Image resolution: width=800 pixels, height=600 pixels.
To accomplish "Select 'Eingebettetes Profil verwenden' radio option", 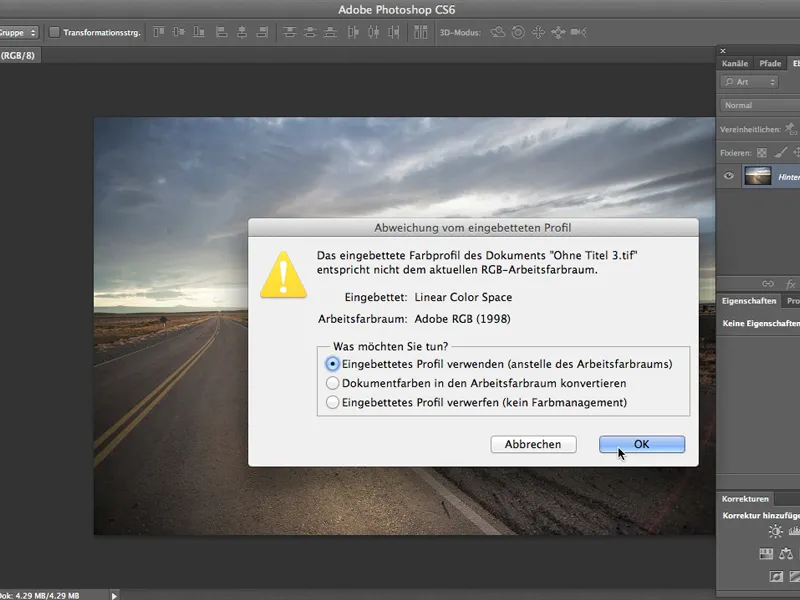I will click(332, 364).
